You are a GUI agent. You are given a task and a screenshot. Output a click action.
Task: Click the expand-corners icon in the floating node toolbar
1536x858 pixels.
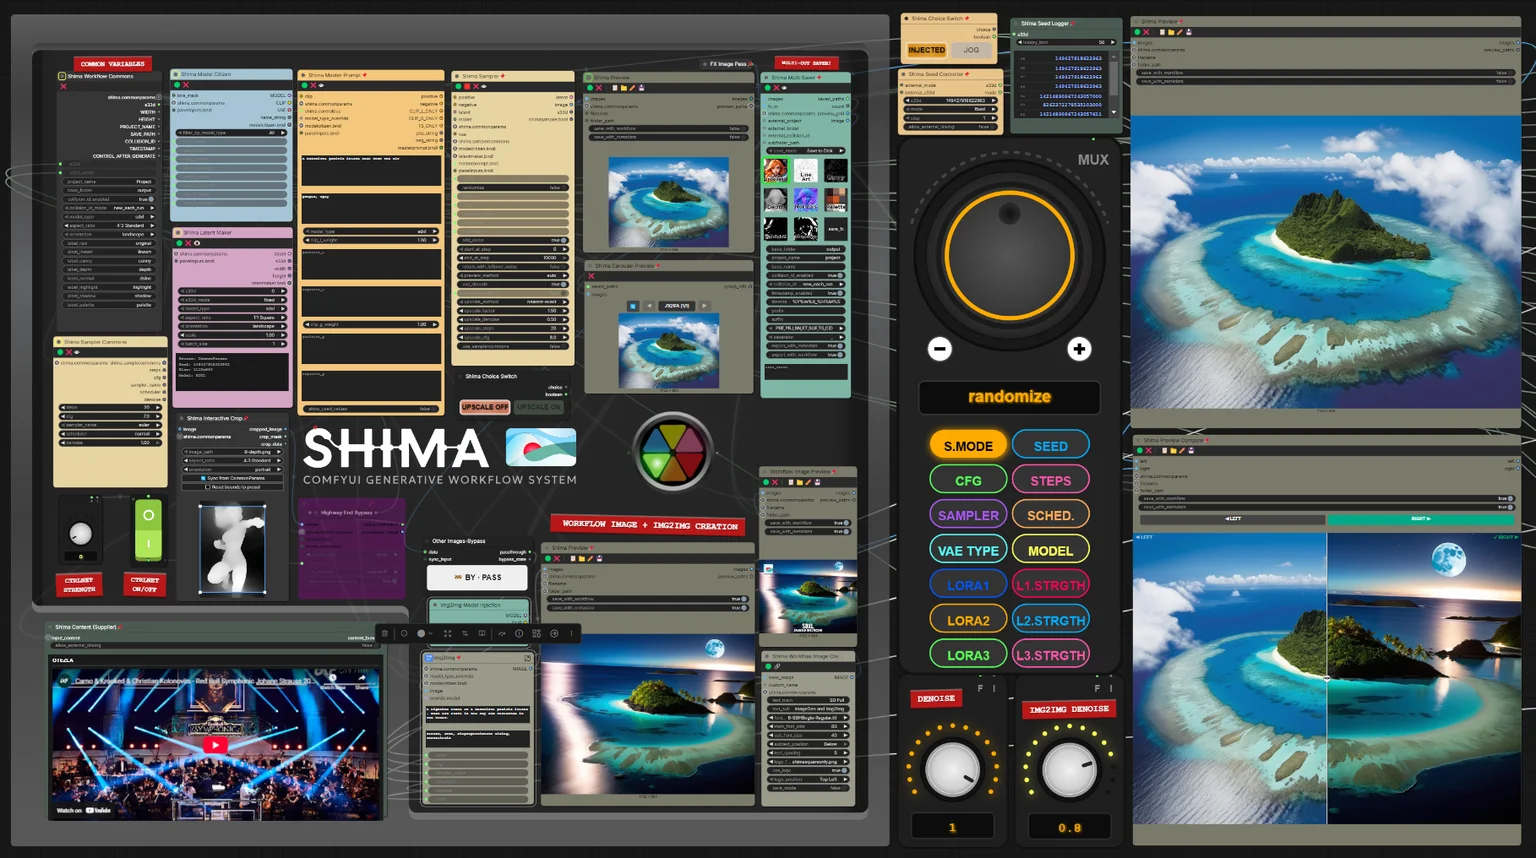pyautogui.click(x=447, y=633)
